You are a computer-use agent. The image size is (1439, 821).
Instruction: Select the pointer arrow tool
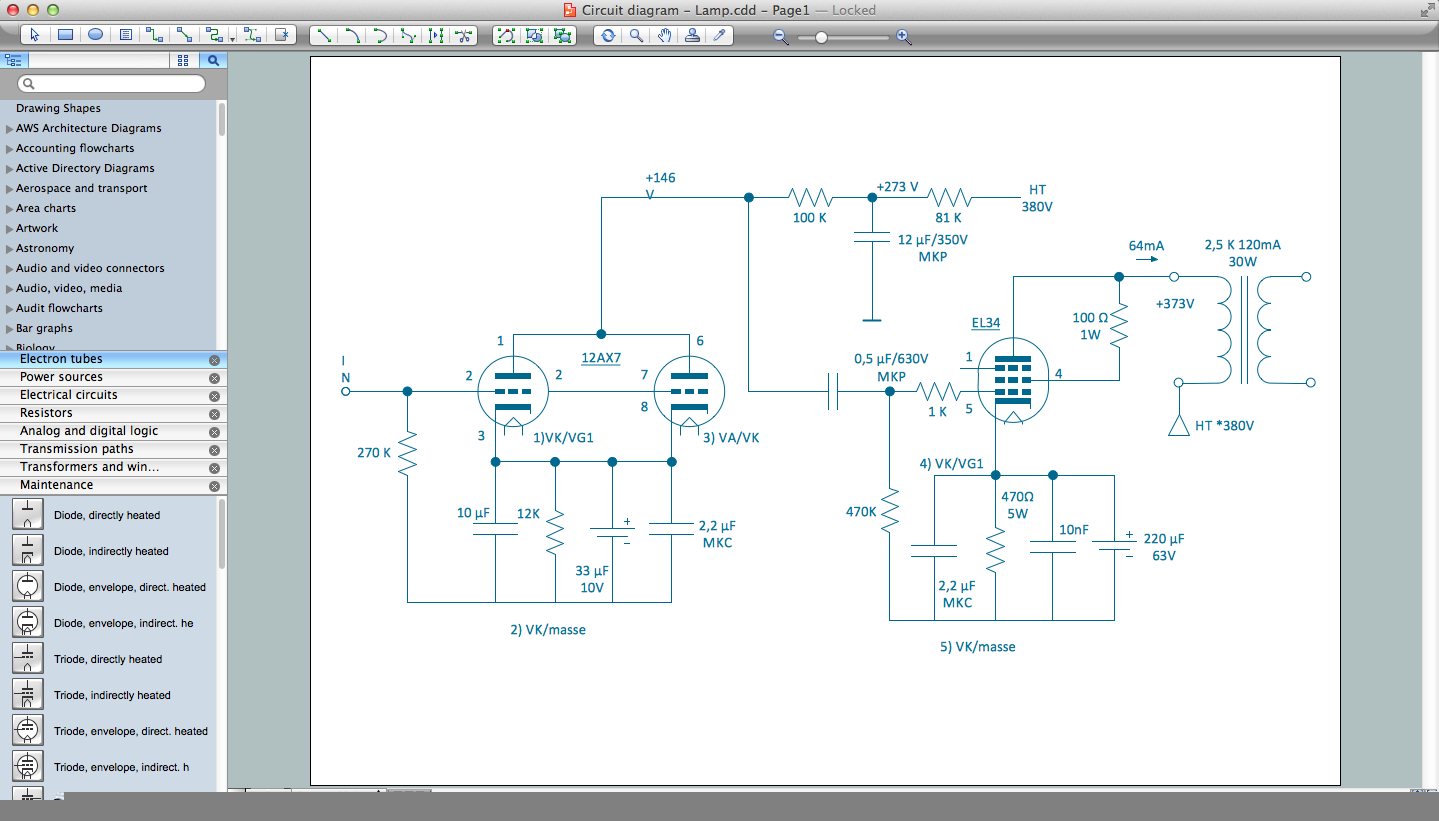(35, 35)
